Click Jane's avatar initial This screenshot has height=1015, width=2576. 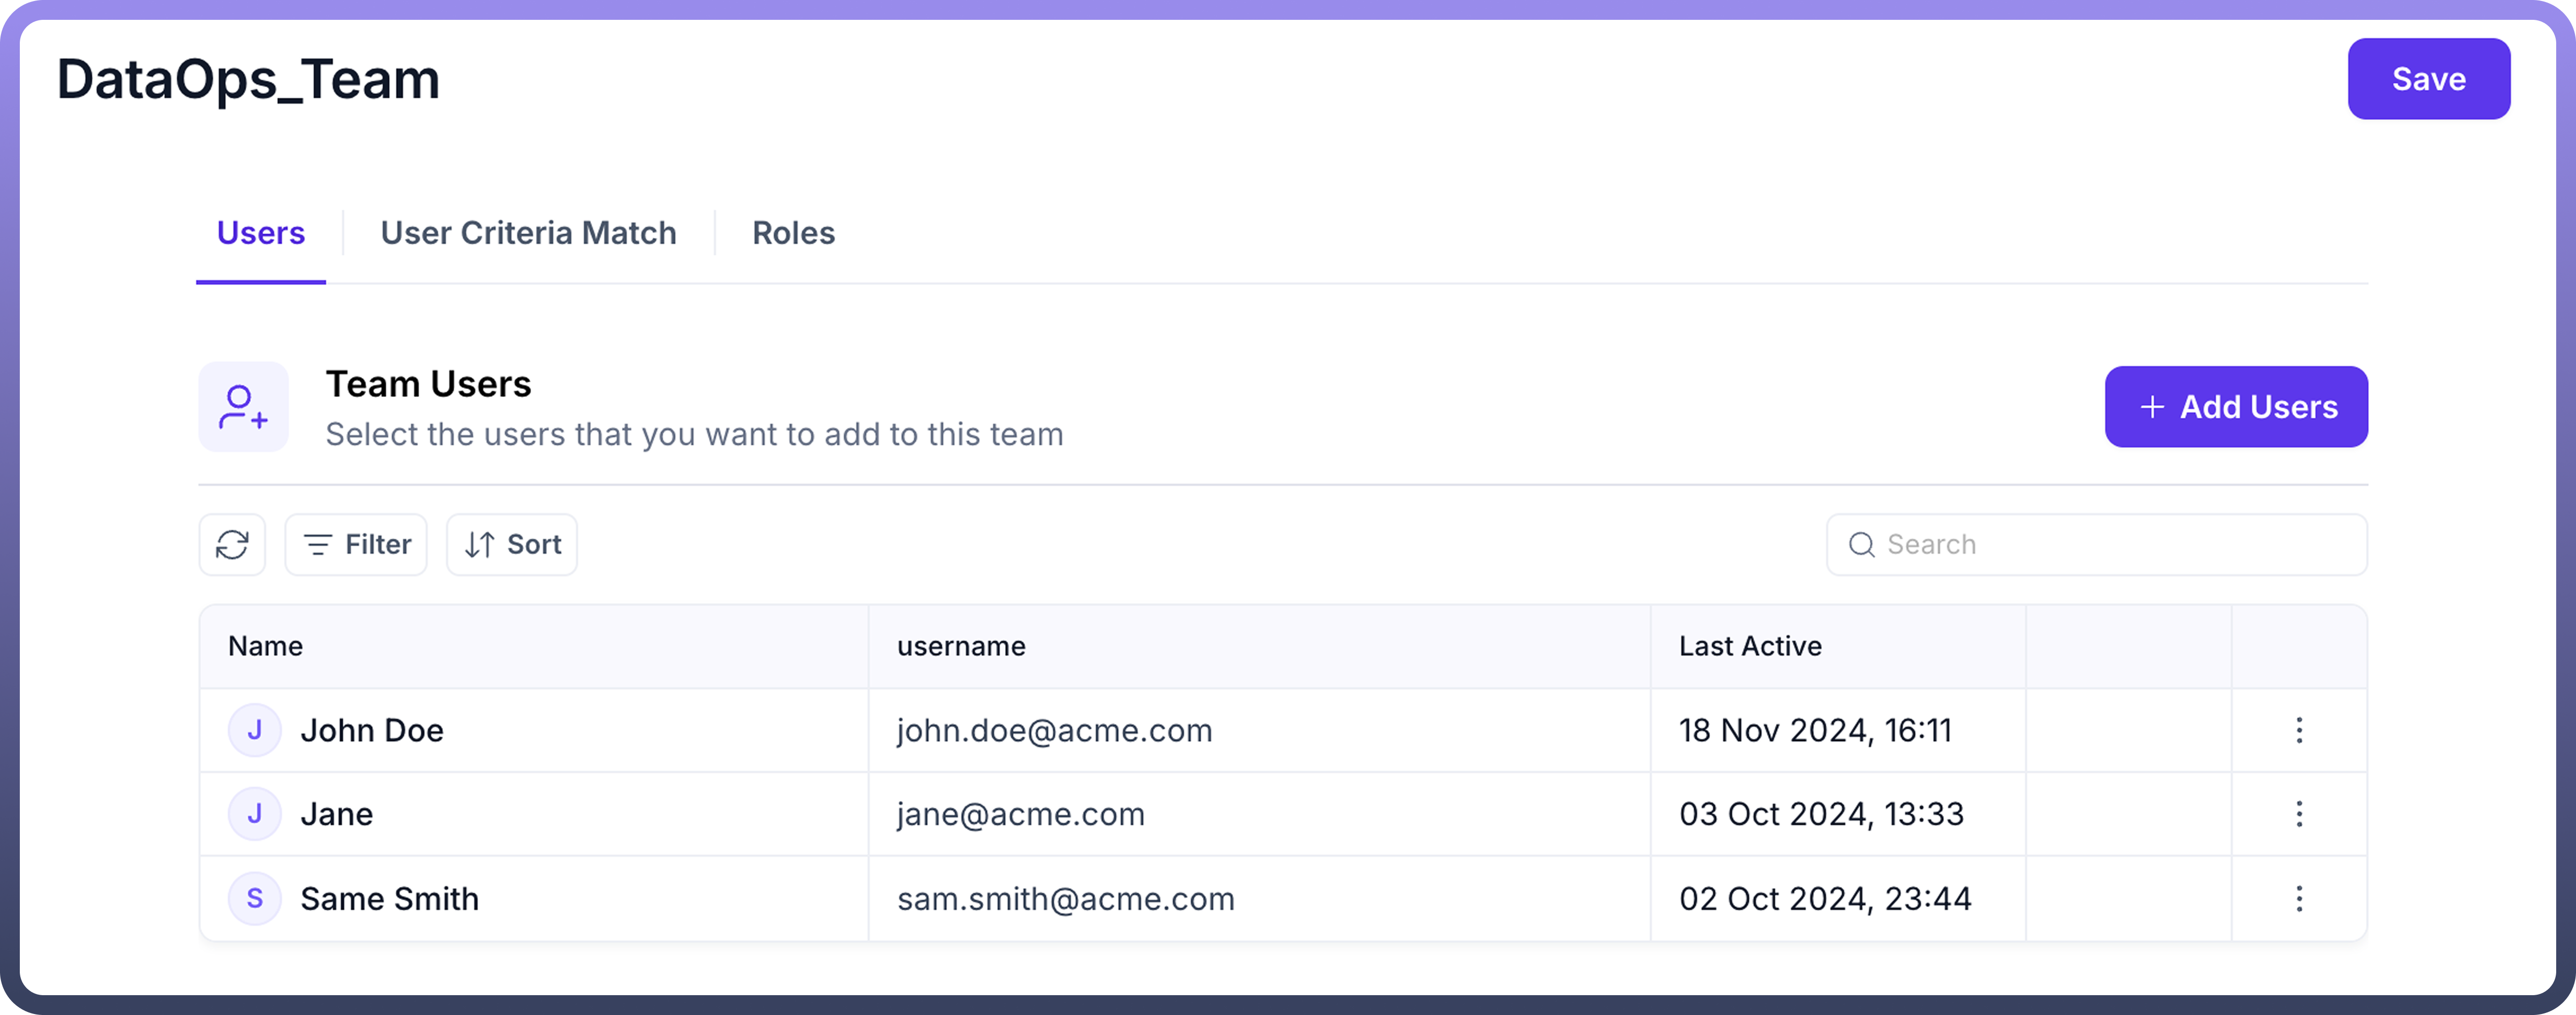tap(255, 814)
